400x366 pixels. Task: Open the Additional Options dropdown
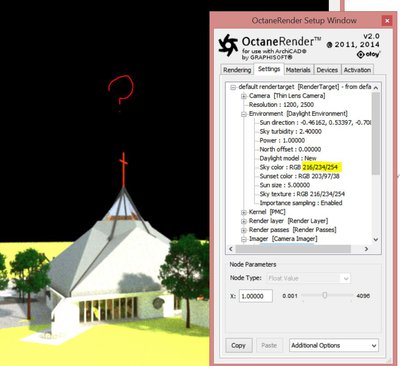334,346
